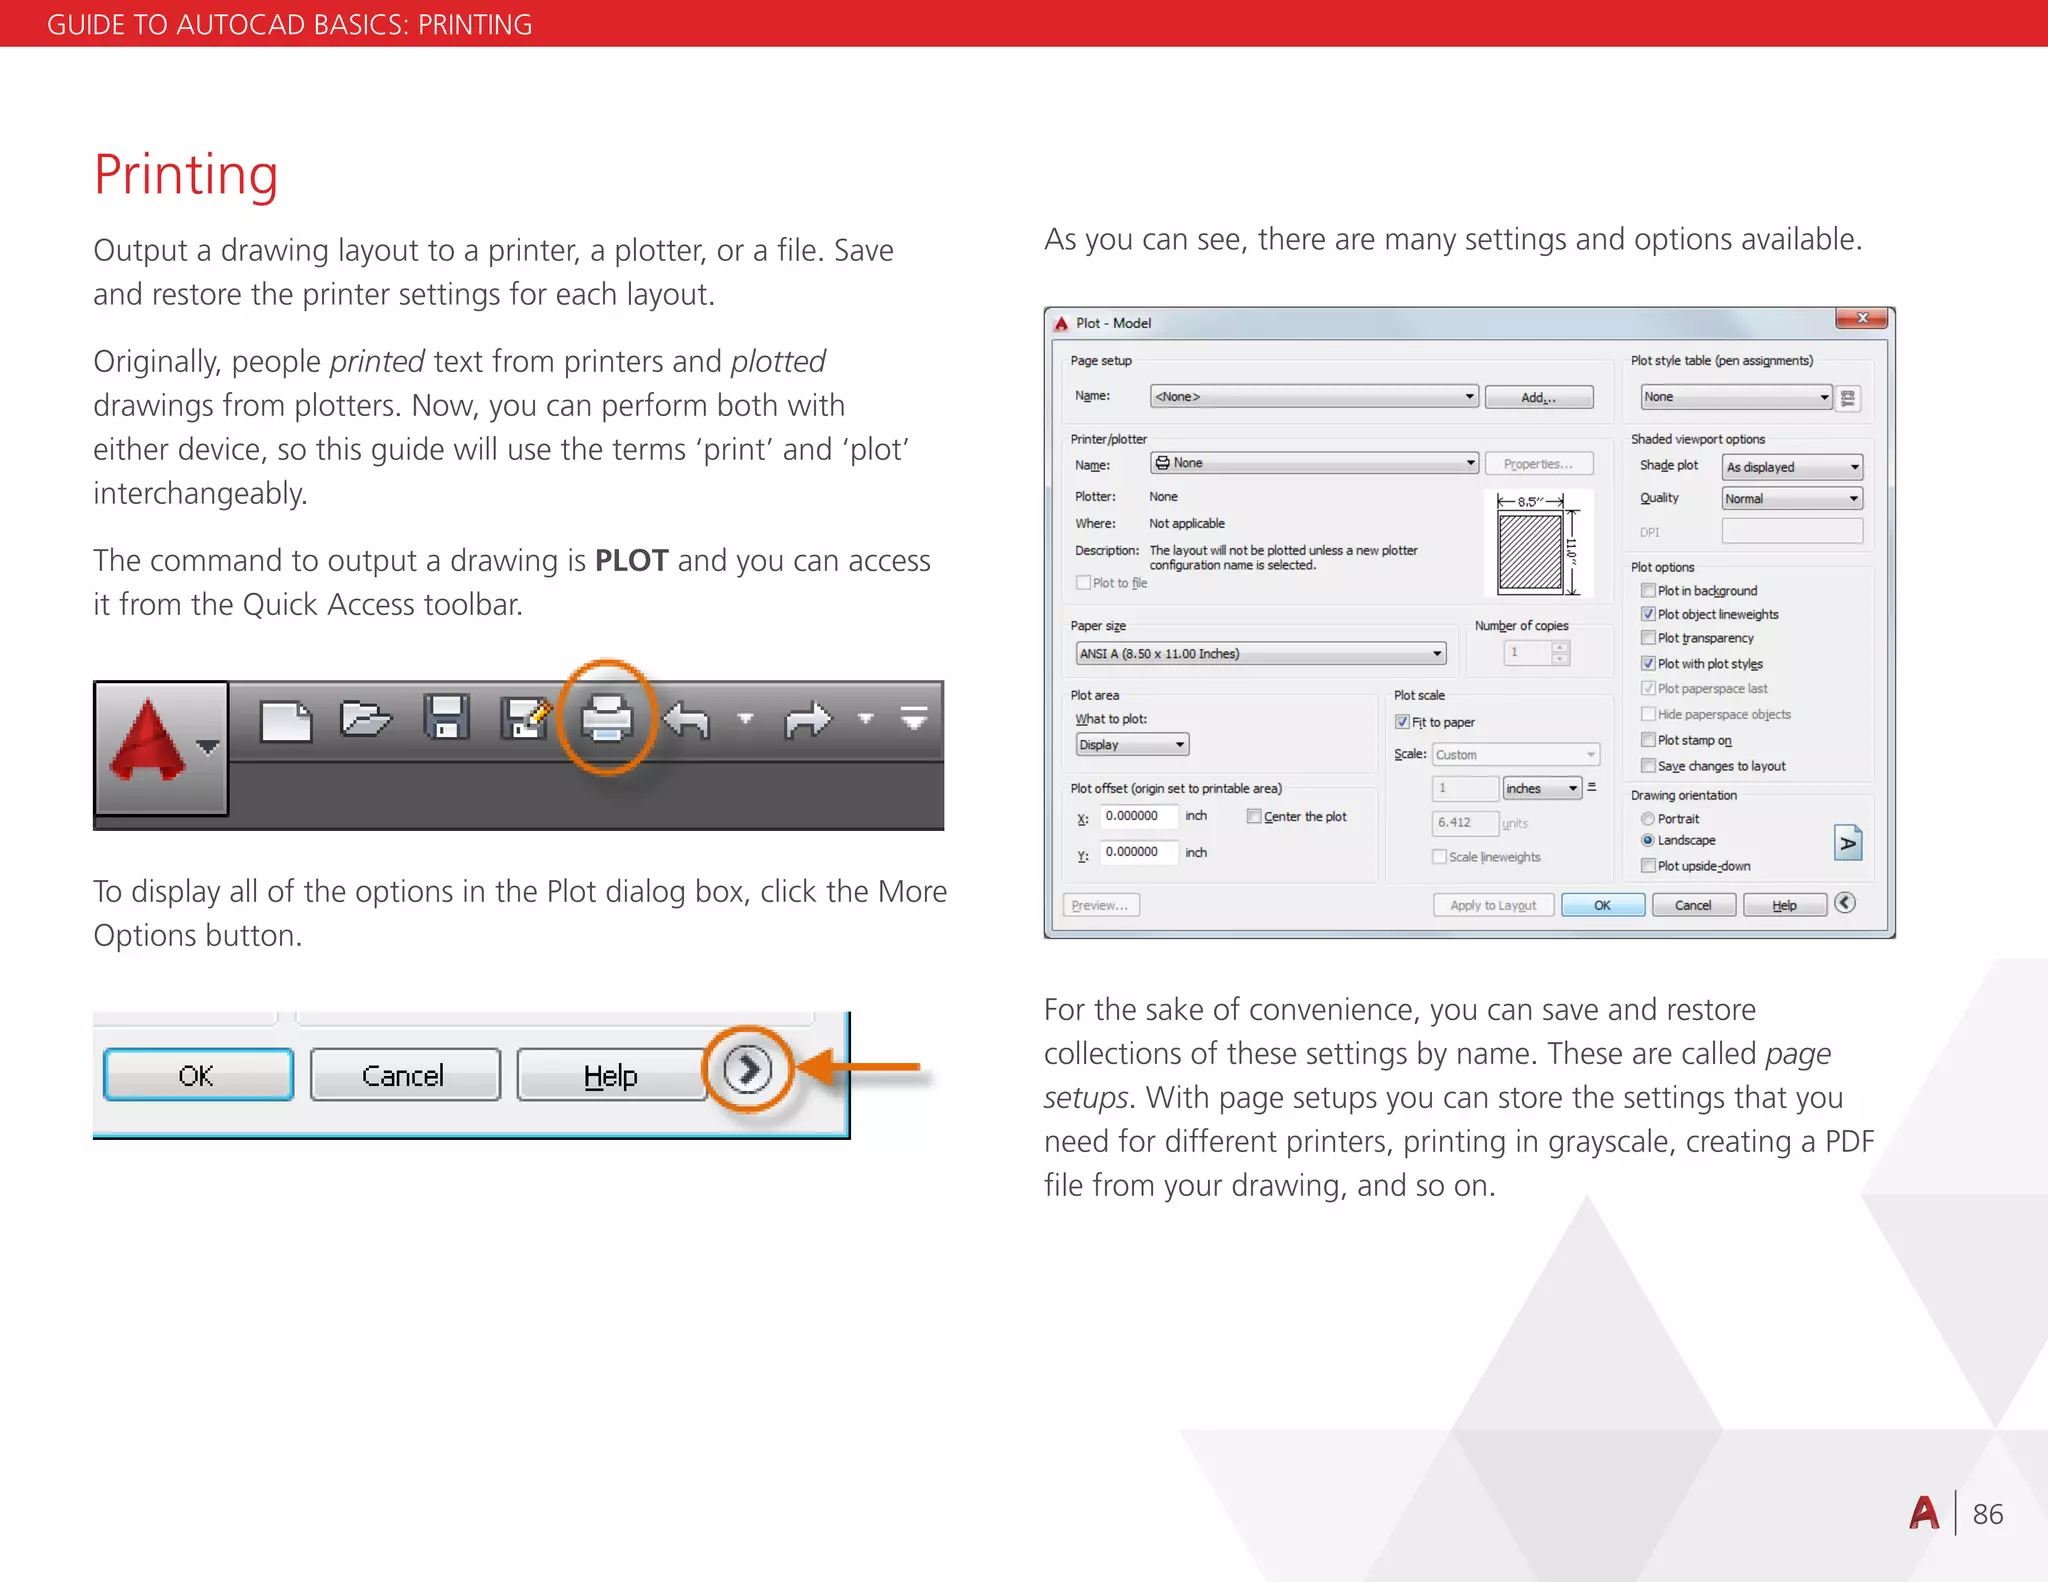Click Cancel in Plot dialog

click(x=1692, y=905)
